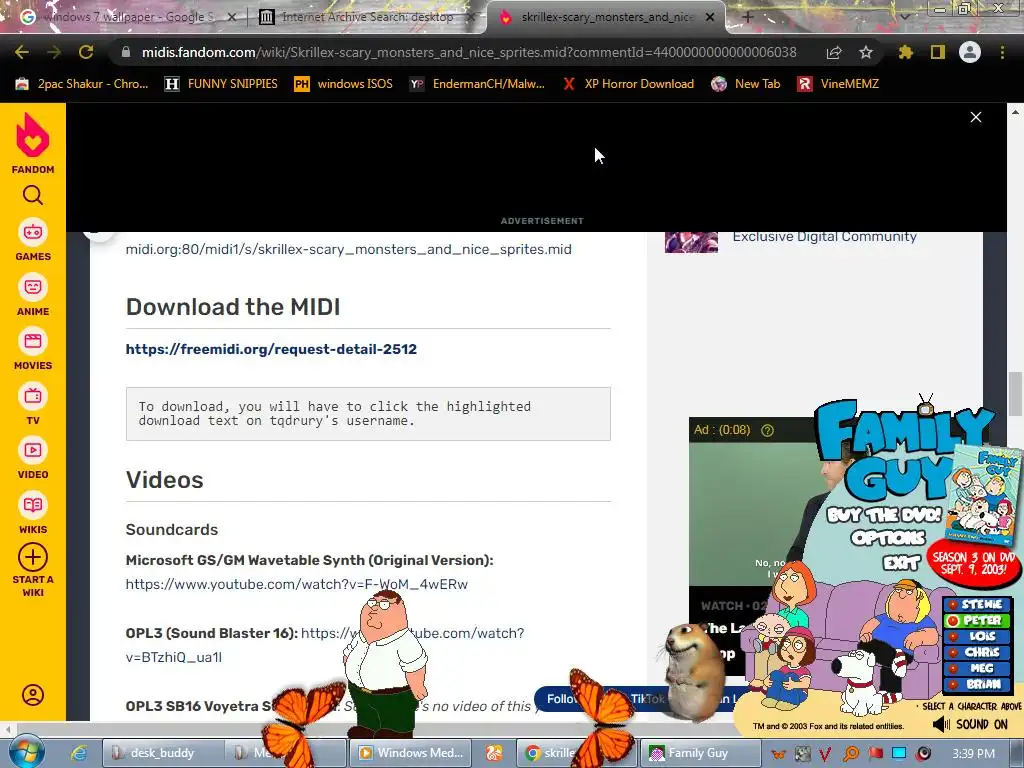Open the Fandom user profile icon at sidebar bottom
This screenshot has width=1024, height=768.
33,695
